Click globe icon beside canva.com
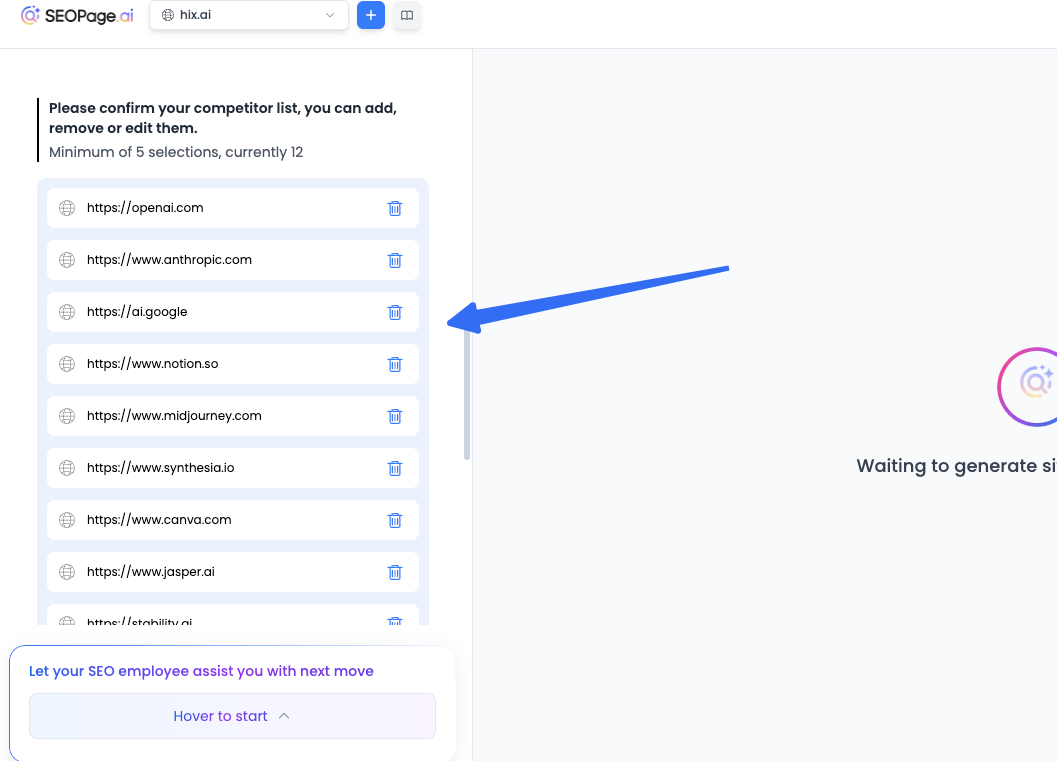This screenshot has width=1057, height=761. (67, 520)
